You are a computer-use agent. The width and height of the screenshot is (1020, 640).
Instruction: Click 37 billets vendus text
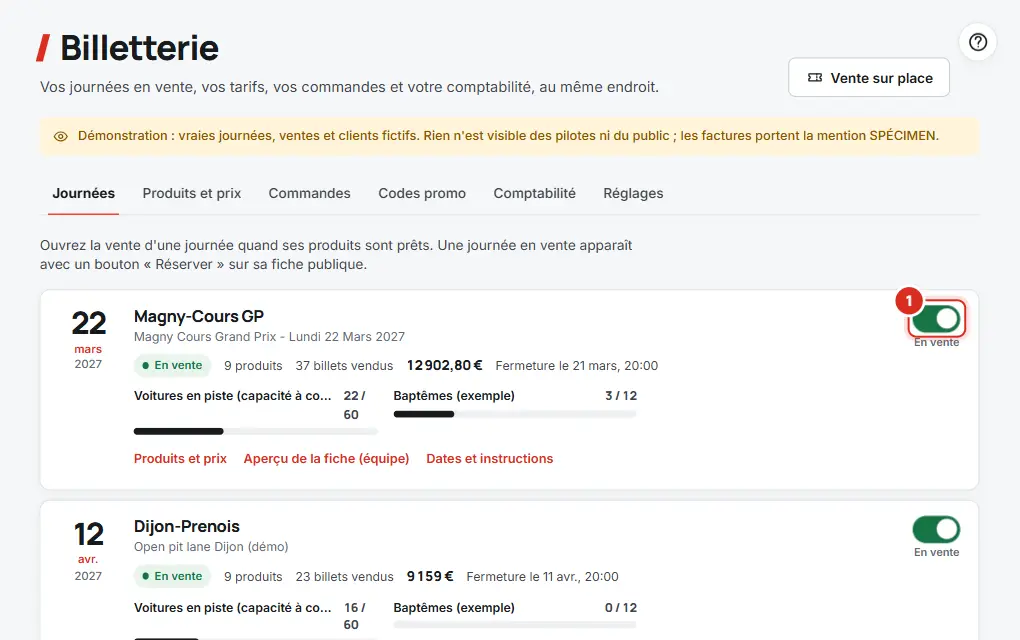pos(344,366)
